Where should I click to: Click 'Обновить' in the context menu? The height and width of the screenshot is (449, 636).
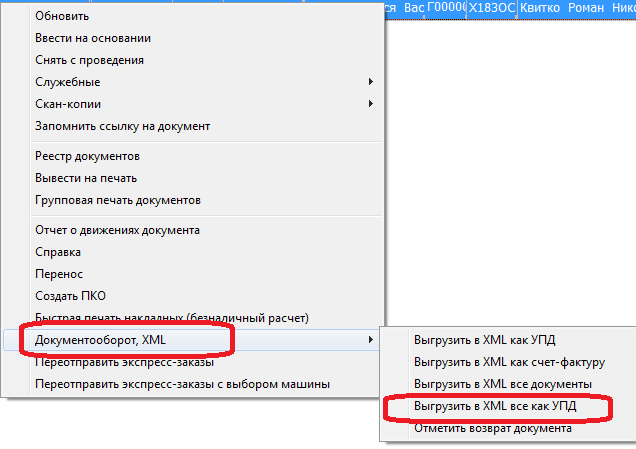62,16
